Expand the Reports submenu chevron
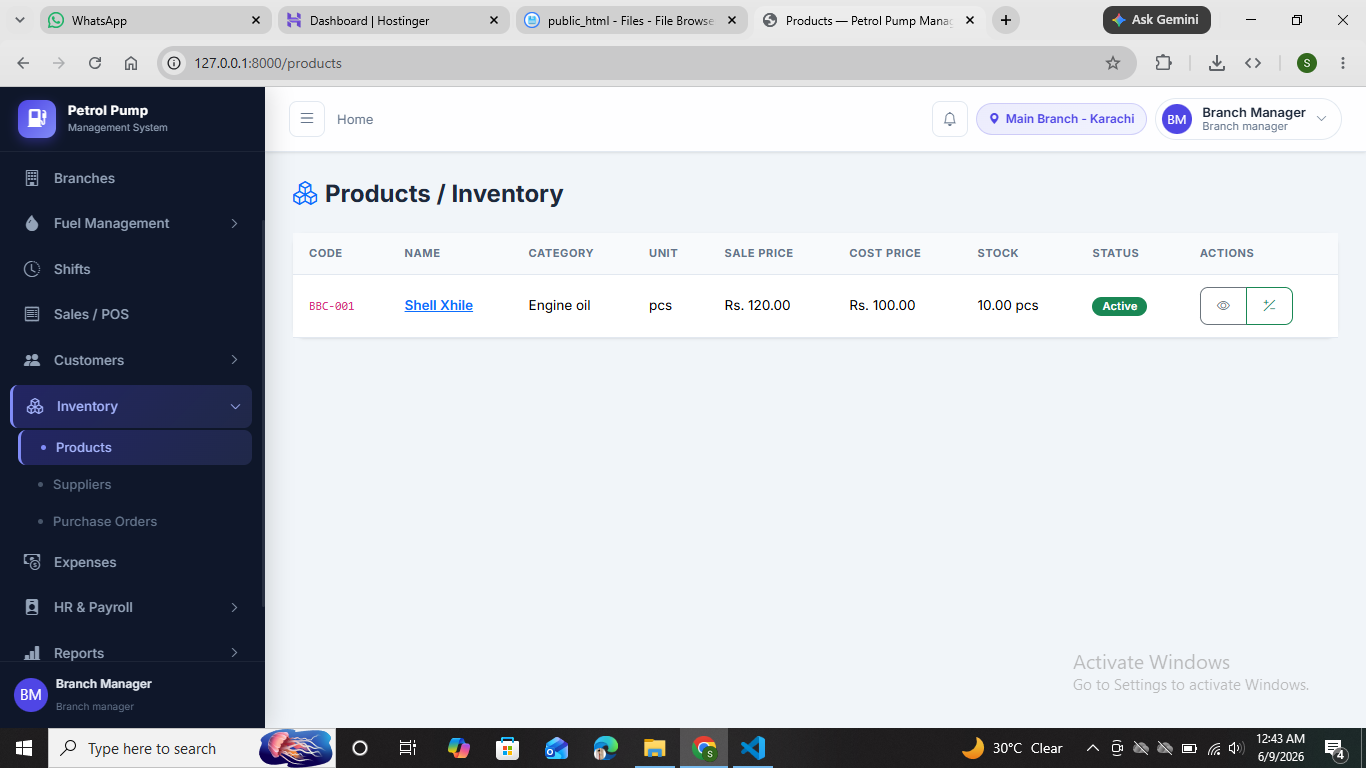Screen dimensions: 1366x768 pyautogui.click(x=235, y=653)
